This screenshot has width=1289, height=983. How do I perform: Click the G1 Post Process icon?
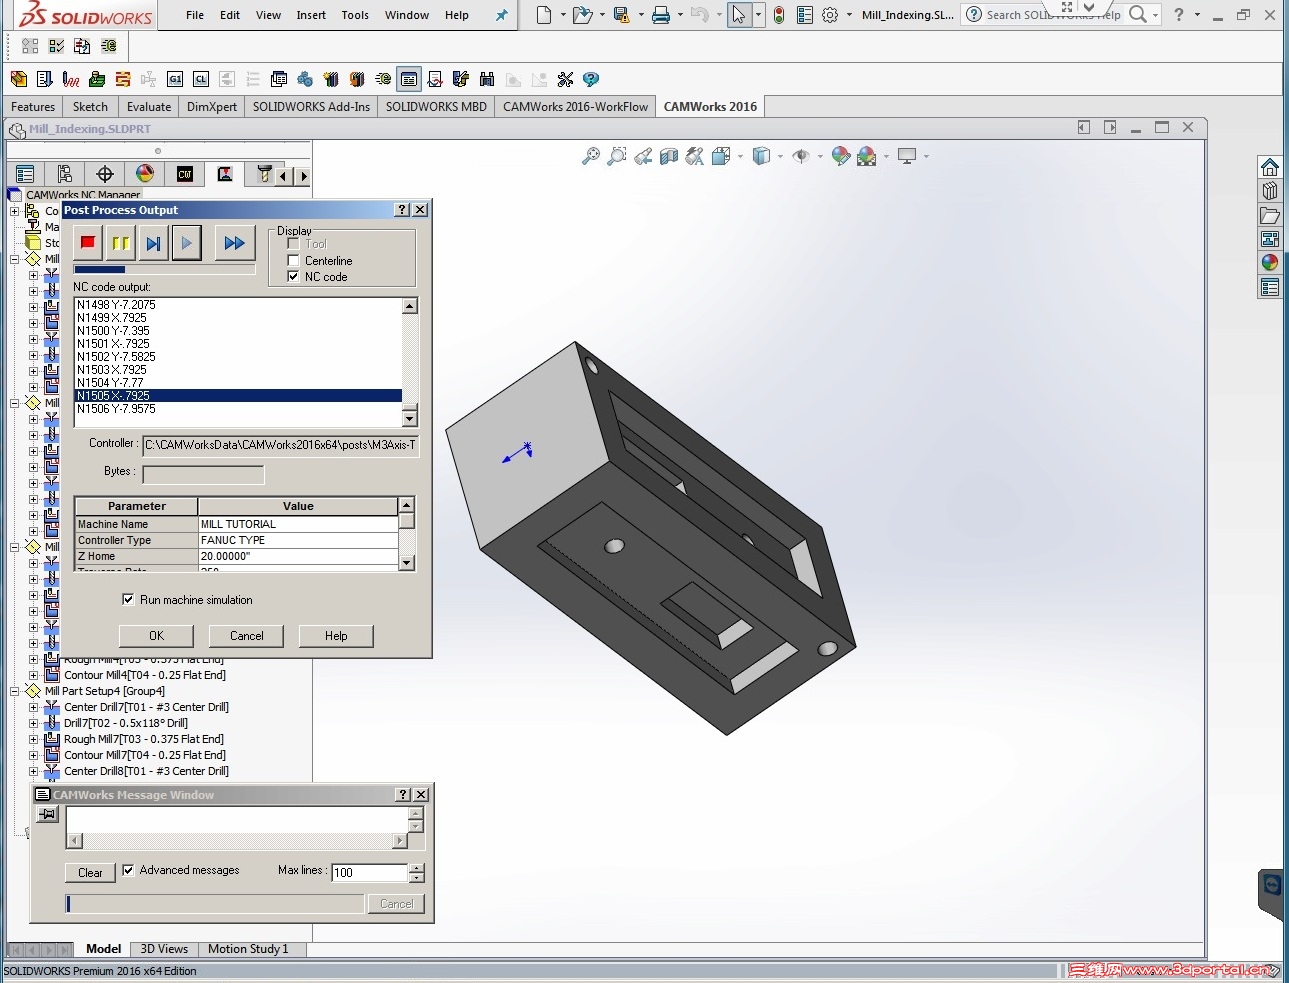[175, 79]
